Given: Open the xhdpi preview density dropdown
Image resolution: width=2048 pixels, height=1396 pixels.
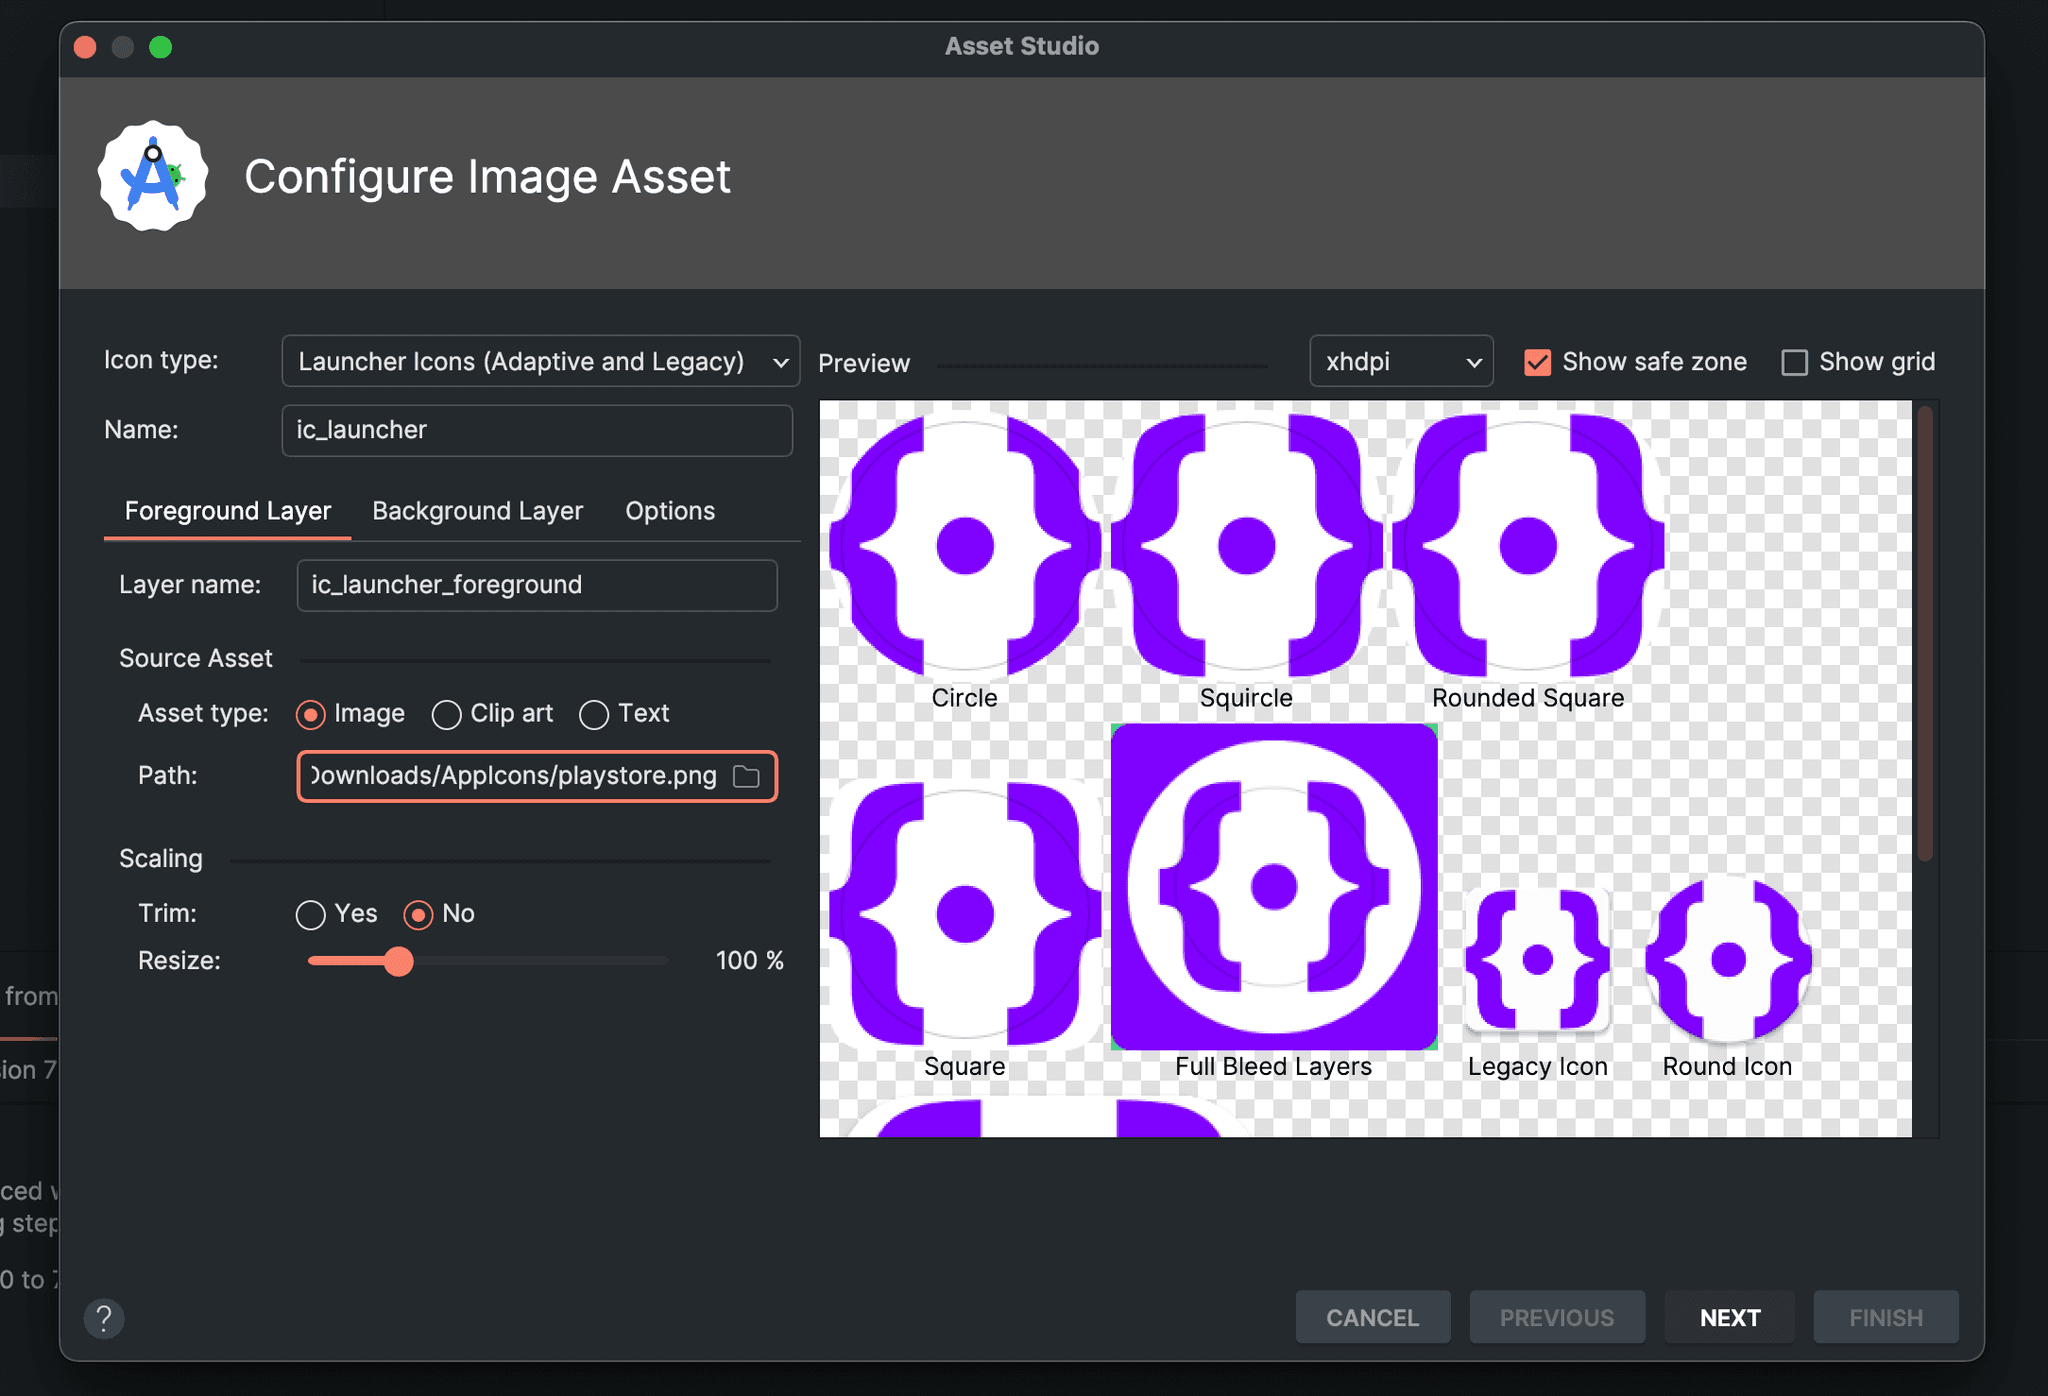Looking at the screenshot, I should point(1400,361).
